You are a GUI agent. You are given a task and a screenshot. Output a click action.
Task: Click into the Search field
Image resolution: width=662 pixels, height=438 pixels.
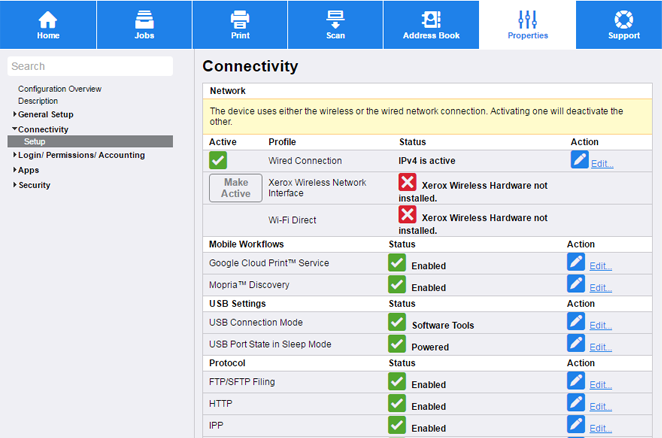90,66
